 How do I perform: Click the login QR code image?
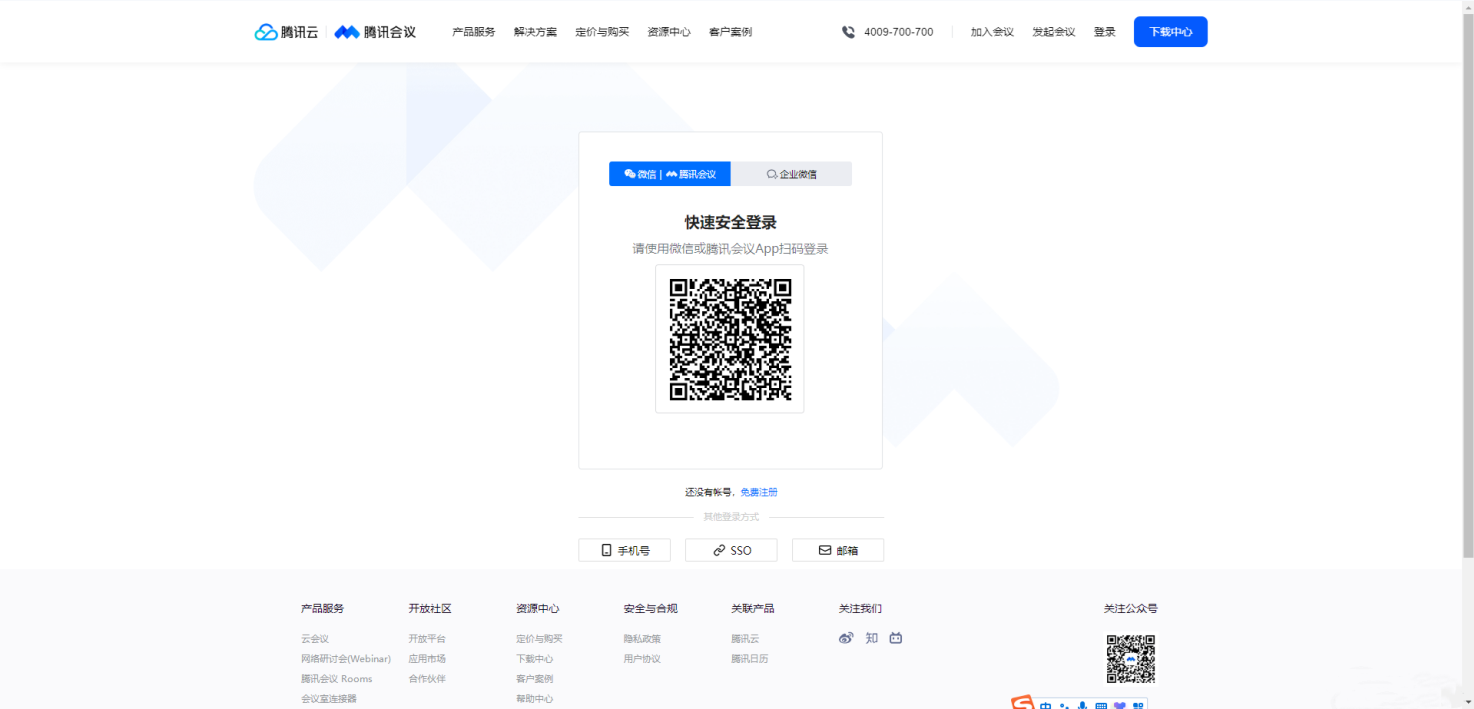tap(730, 339)
